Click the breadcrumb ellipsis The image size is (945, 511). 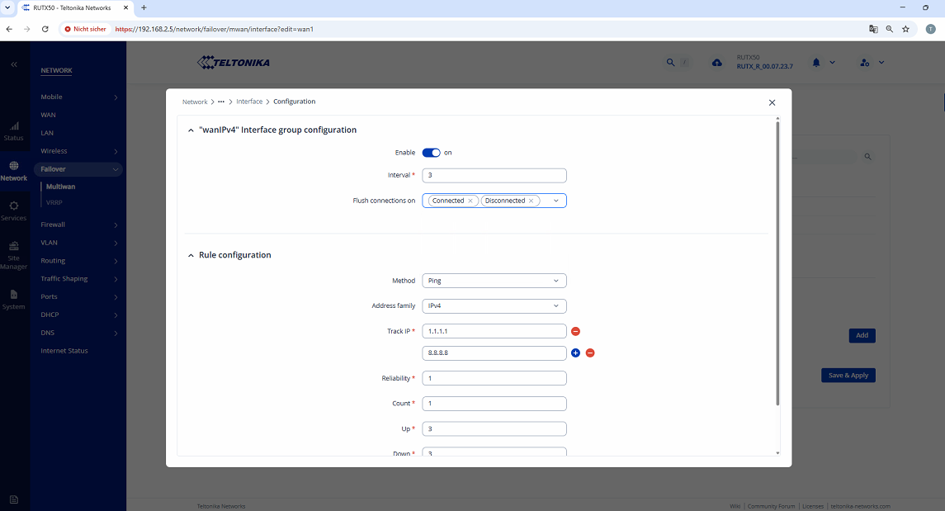pyautogui.click(x=221, y=102)
